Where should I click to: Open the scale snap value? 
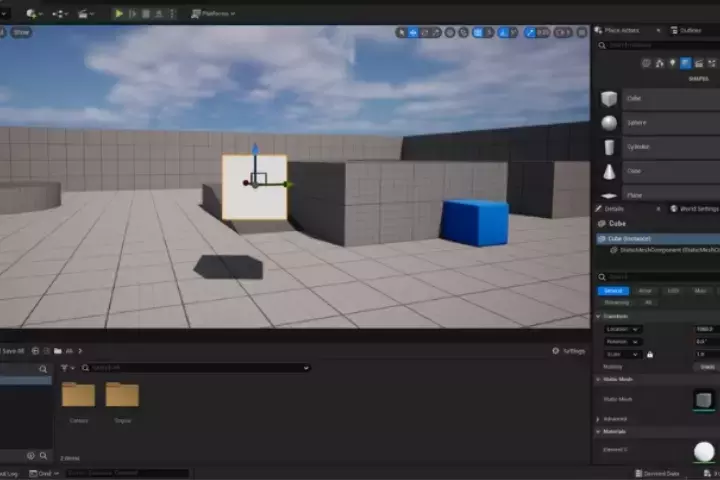coord(543,32)
